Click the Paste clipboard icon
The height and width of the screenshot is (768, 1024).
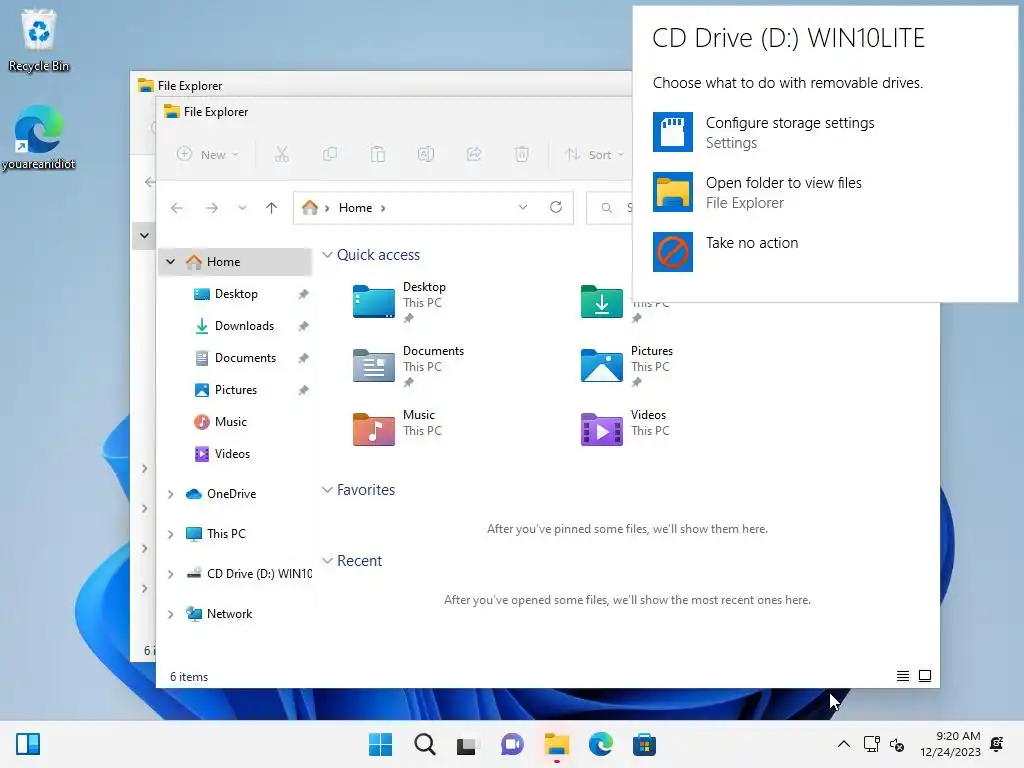(377, 155)
